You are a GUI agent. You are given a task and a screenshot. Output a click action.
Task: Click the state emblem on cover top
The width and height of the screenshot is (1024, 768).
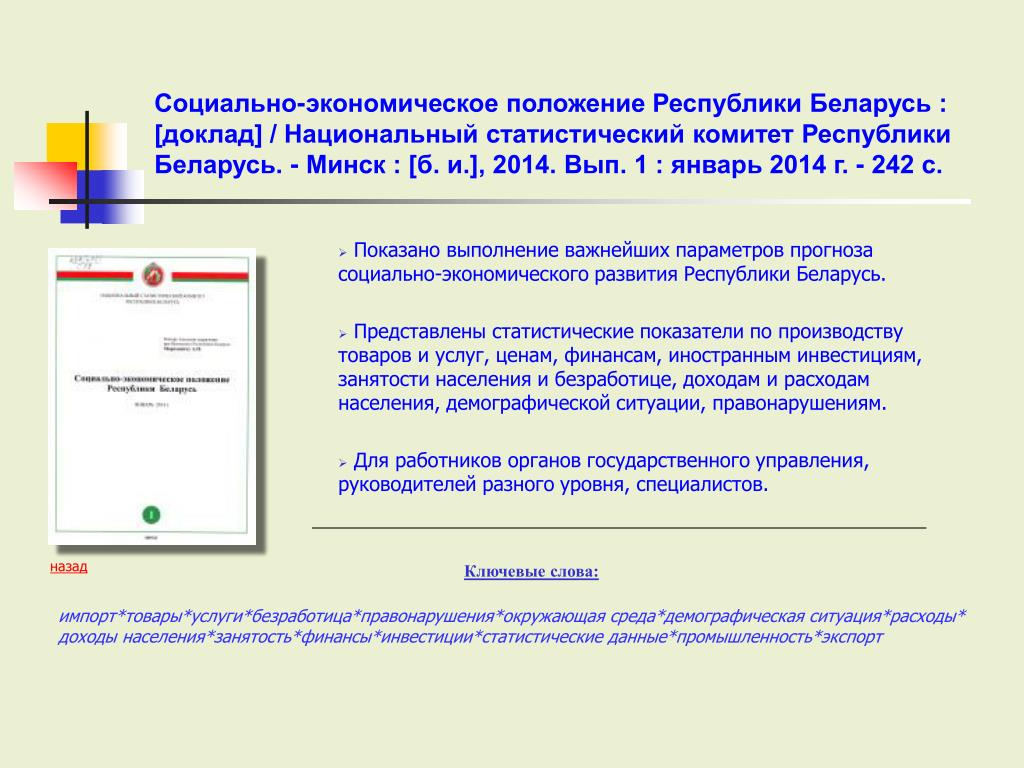(153, 276)
